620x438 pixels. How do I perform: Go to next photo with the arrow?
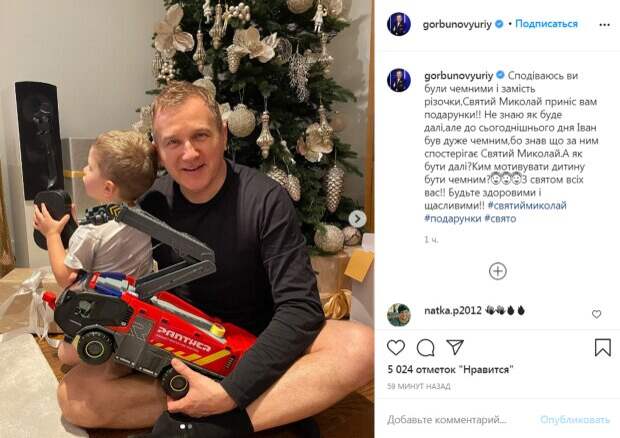pyautogui.click(x=357, y=219)
